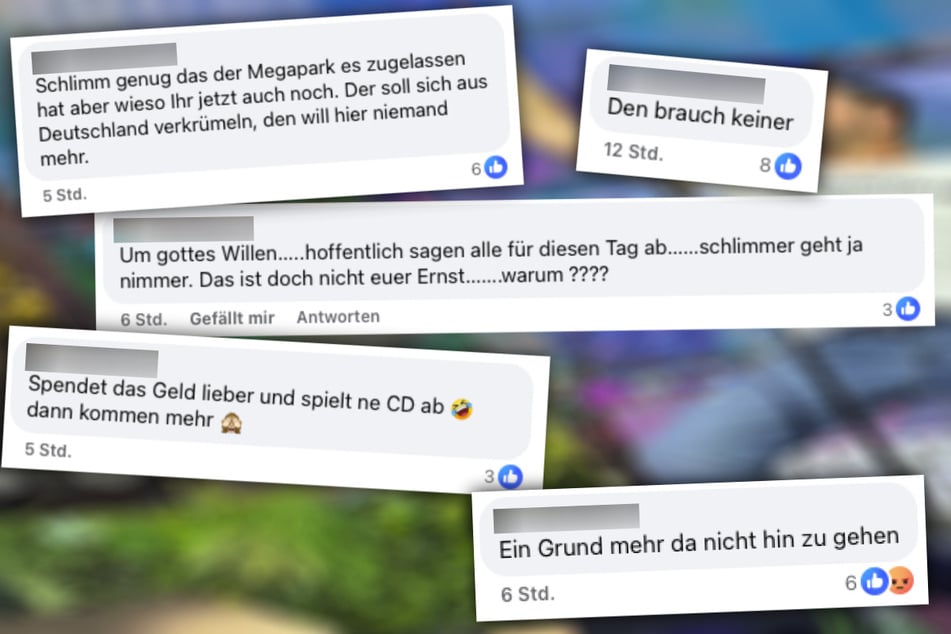Click the thumbs-up icon on 'Den brauch keiner'
951x634 pixels.
pos(788,166)
